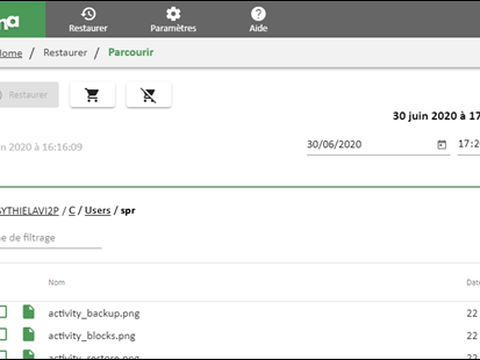This screenshot has width=480, height=360.
Task: Open the Aide help menu
Action: pyautogui.click(x=258, y=20)
